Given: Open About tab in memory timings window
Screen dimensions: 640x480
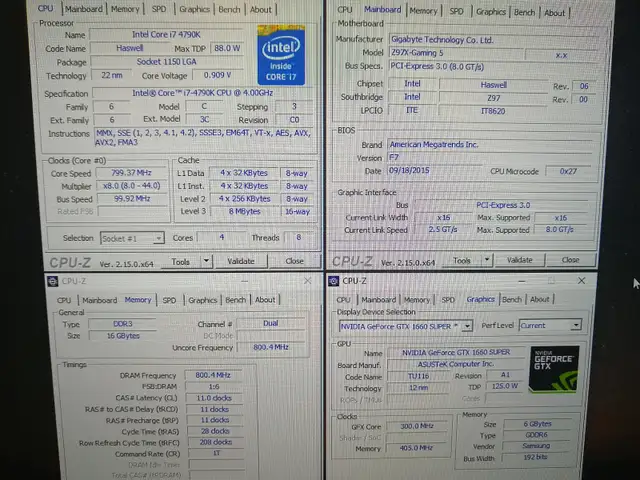Looking at the screenshot, I should (265, 300).
